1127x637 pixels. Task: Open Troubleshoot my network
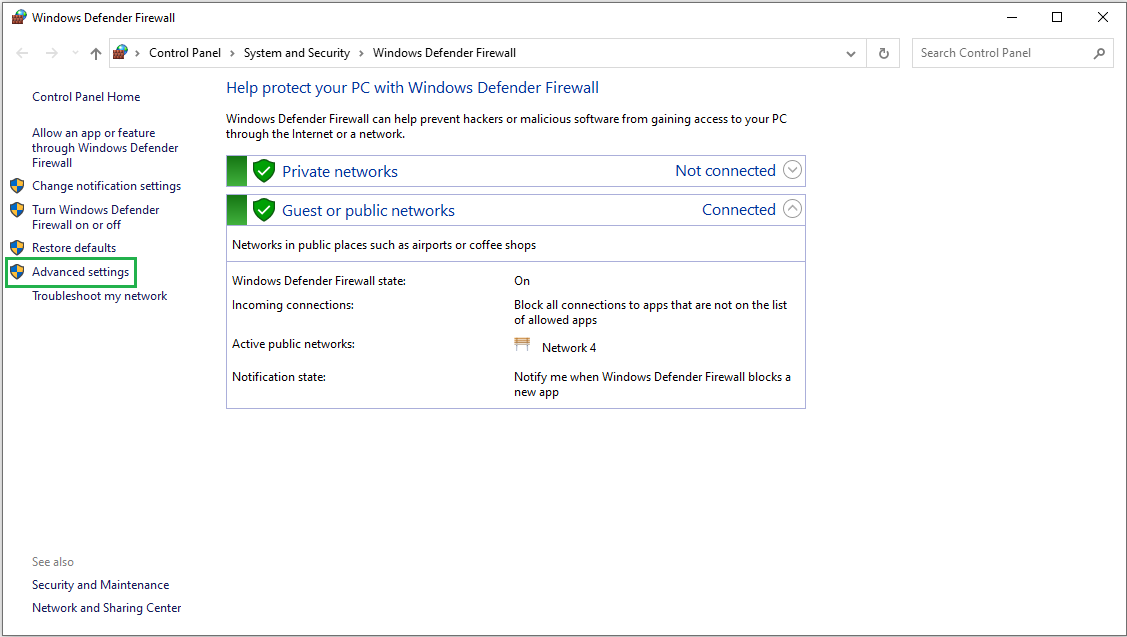coord(99,296)
